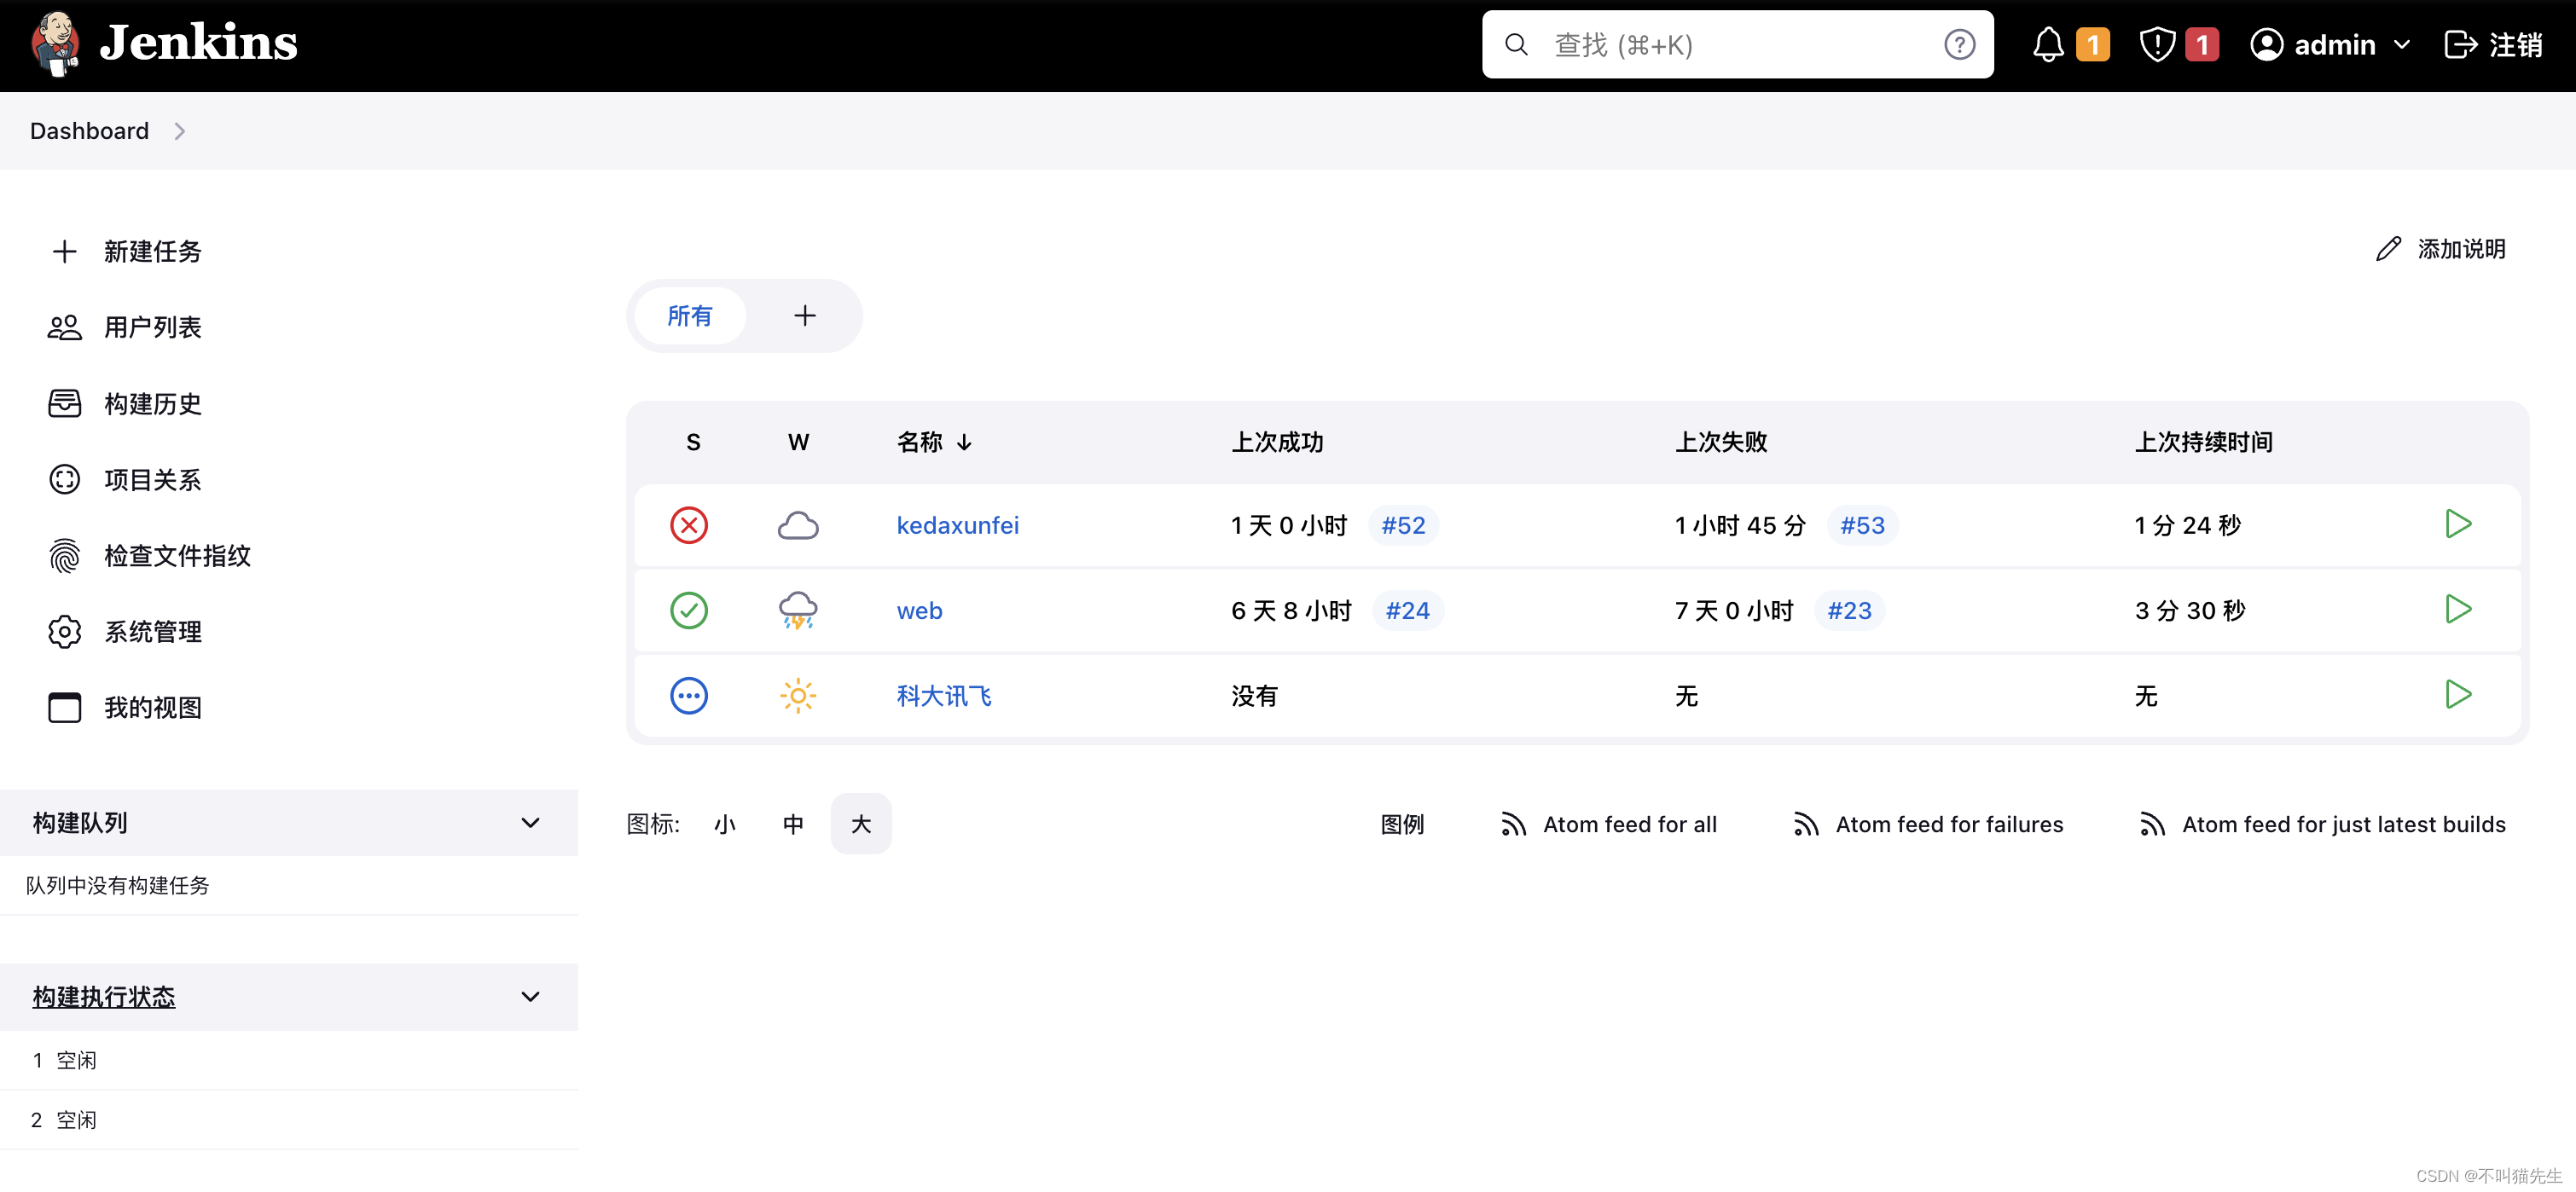Select small (小) icon size
The height and width of the screenshot is (1192, 2576).
[x=725, y=824]
